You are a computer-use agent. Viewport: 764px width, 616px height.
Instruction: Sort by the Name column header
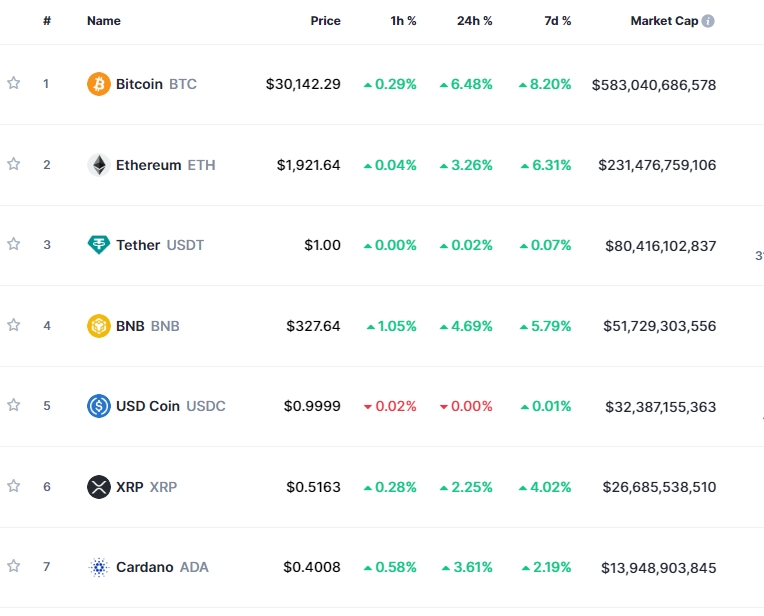103,21
